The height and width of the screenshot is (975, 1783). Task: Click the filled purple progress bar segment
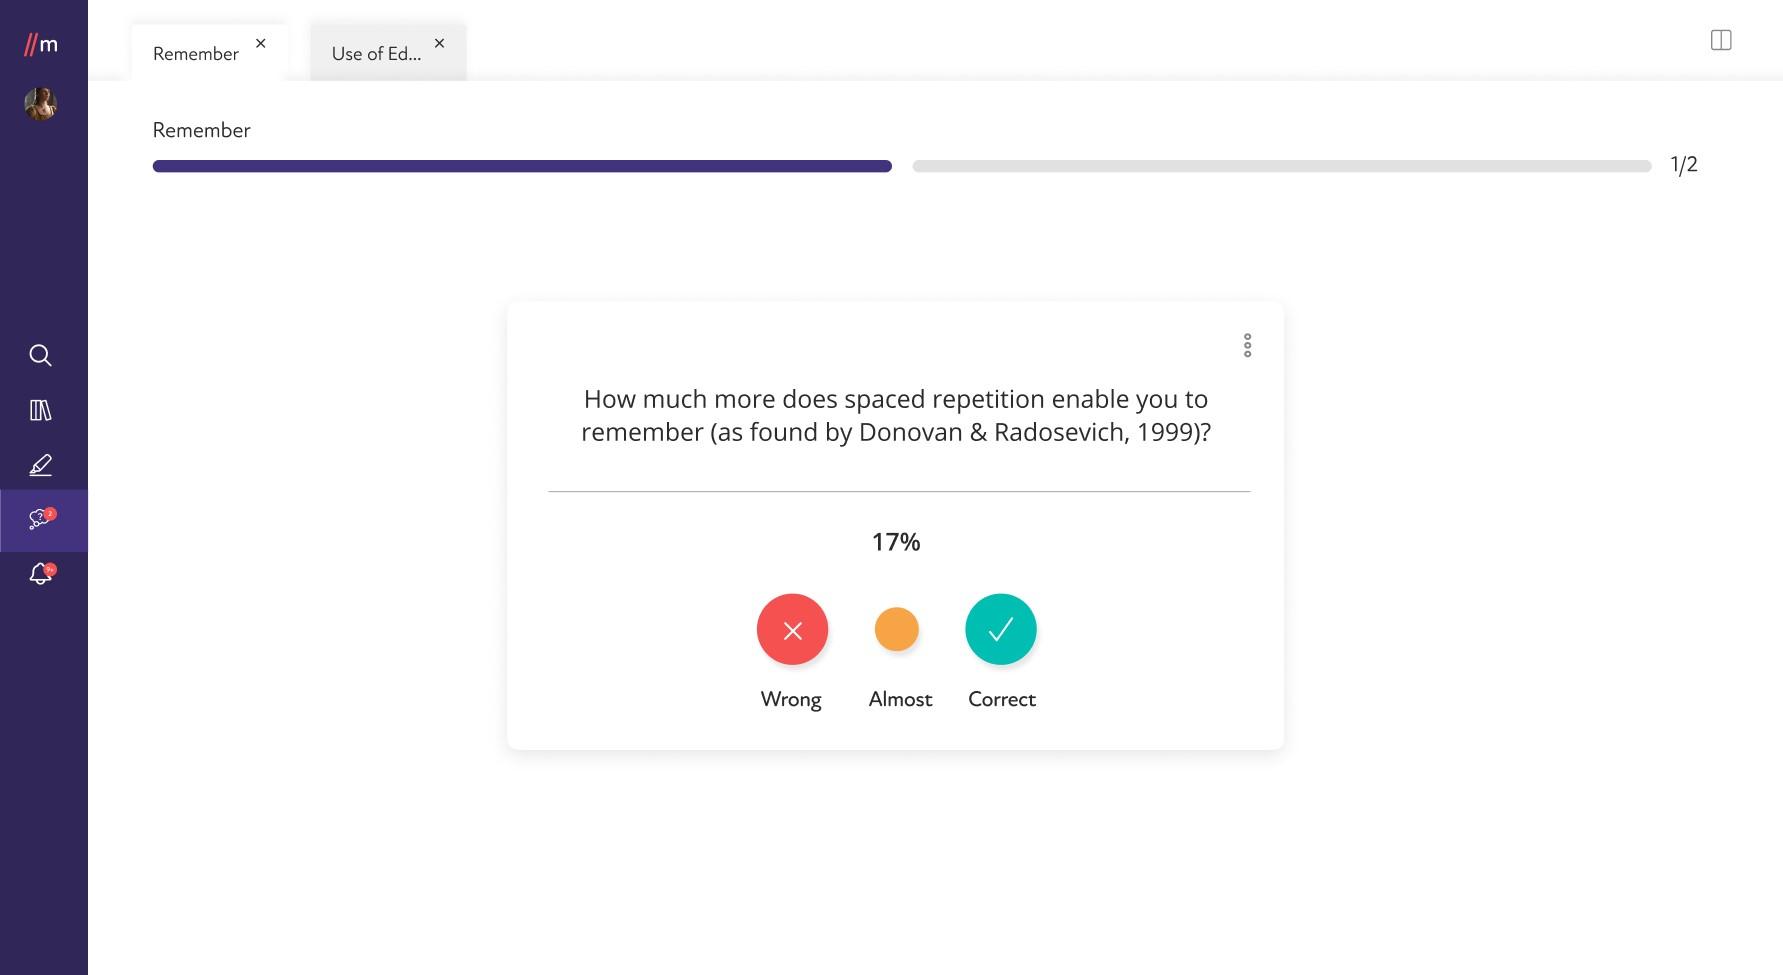click(x=522, y=166)
